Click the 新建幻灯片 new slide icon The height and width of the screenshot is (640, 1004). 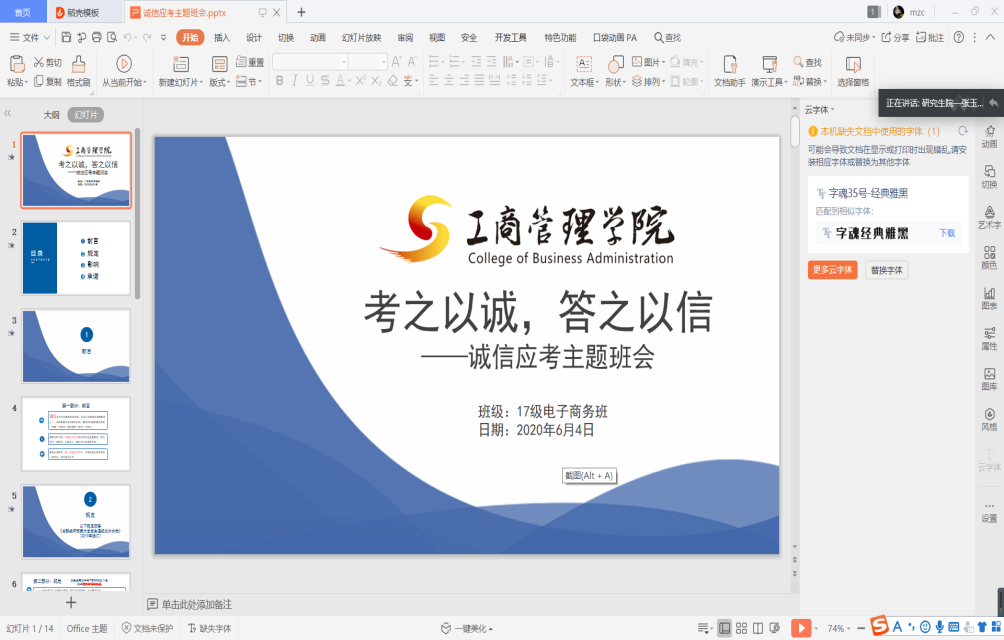tap(181, 63)
